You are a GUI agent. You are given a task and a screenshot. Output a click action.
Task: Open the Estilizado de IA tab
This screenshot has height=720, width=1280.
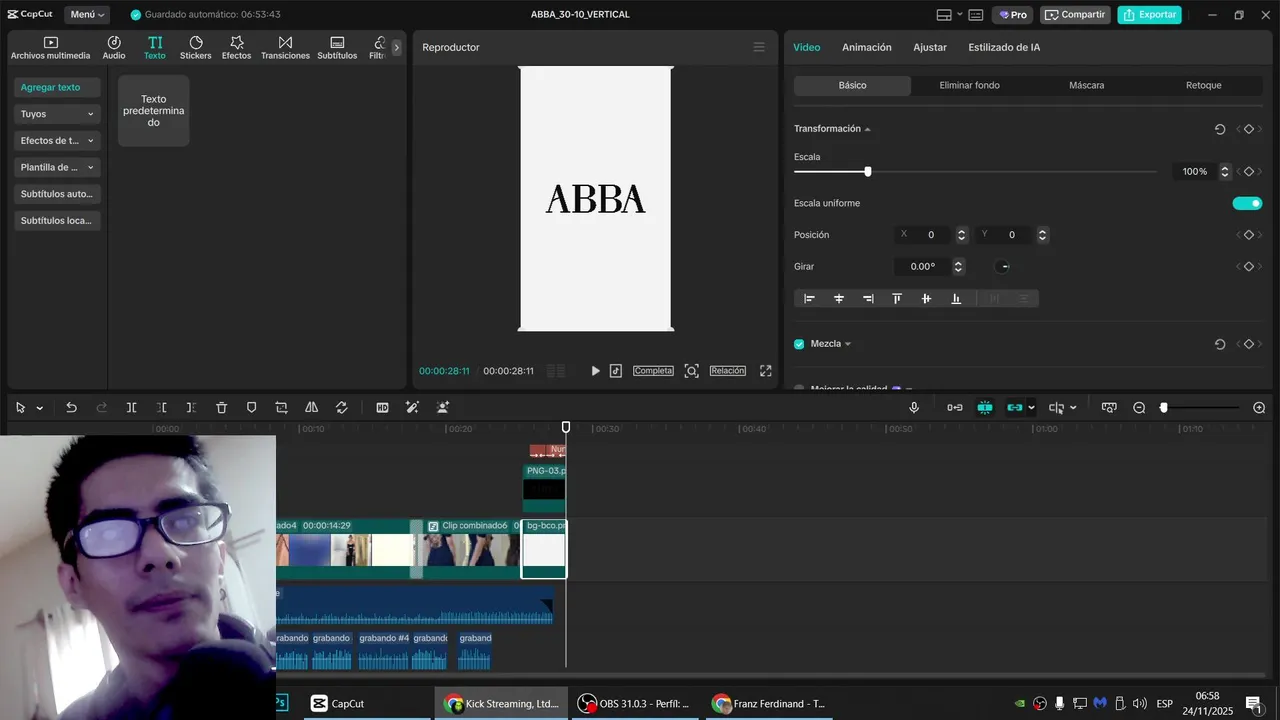(x=1004, y=47)
